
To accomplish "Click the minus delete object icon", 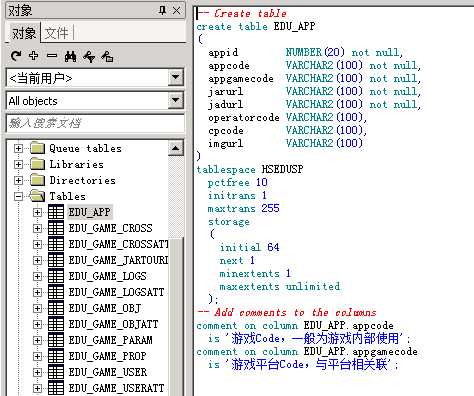I will pyautogui.click(x=52, y=56).
